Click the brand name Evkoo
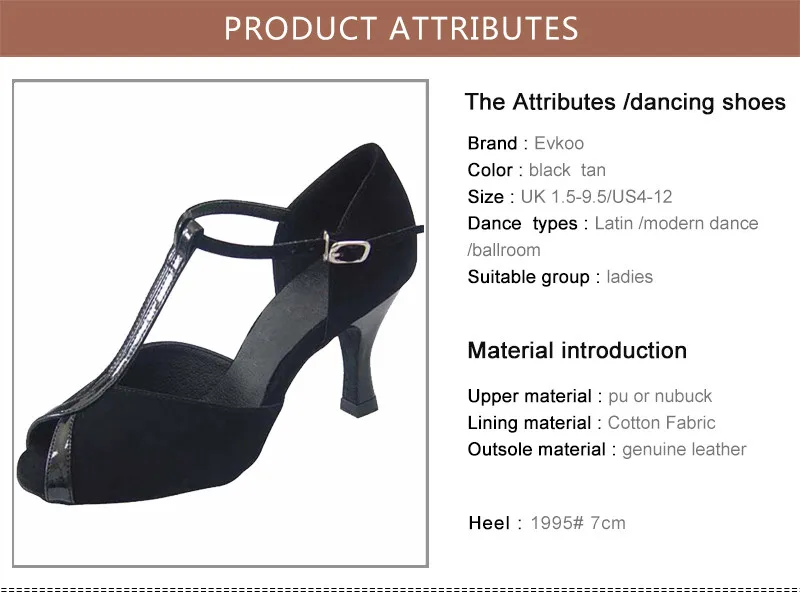 point(559,143)
